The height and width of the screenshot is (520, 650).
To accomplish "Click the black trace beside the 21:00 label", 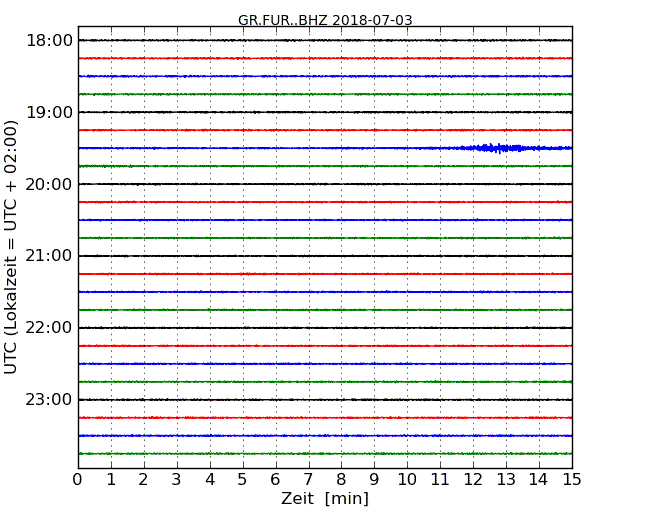I will coord(325,256).
